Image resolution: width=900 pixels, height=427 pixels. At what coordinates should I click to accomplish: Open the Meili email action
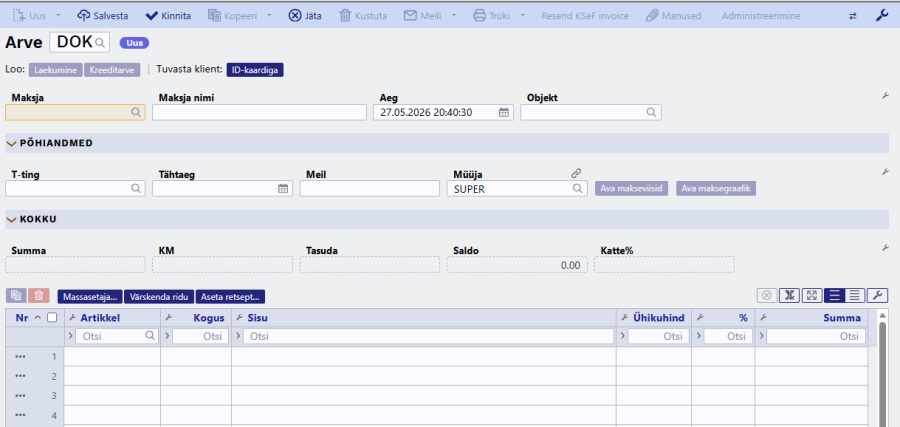[x=422, y=15]
